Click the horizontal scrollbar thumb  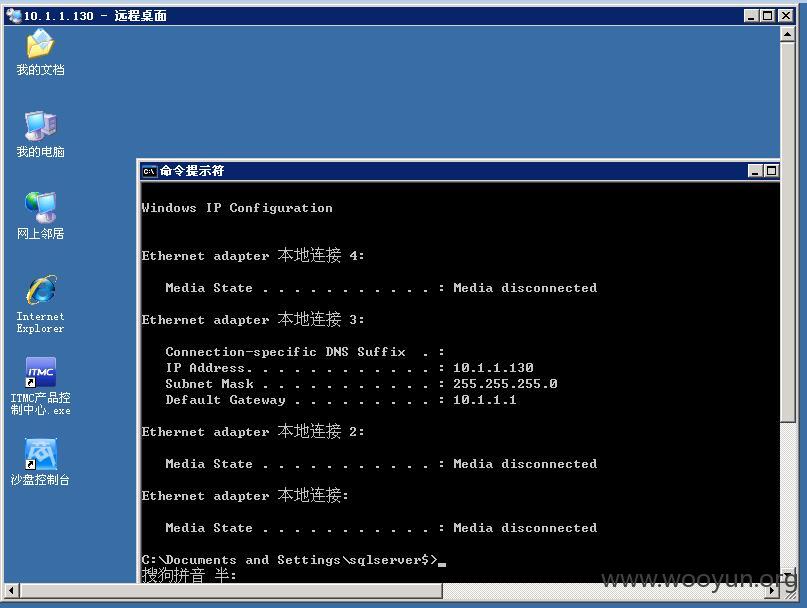point(231,590)
